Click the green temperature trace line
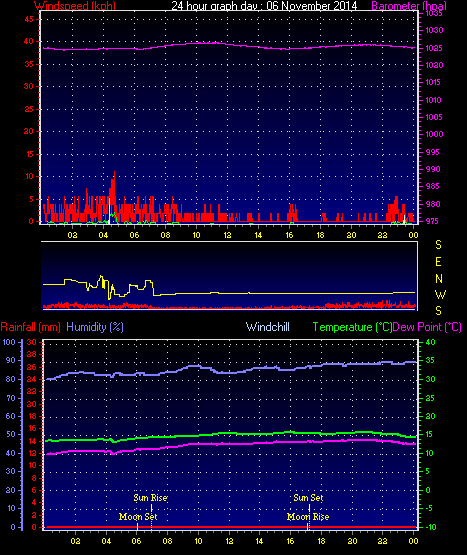 [229, 434]
